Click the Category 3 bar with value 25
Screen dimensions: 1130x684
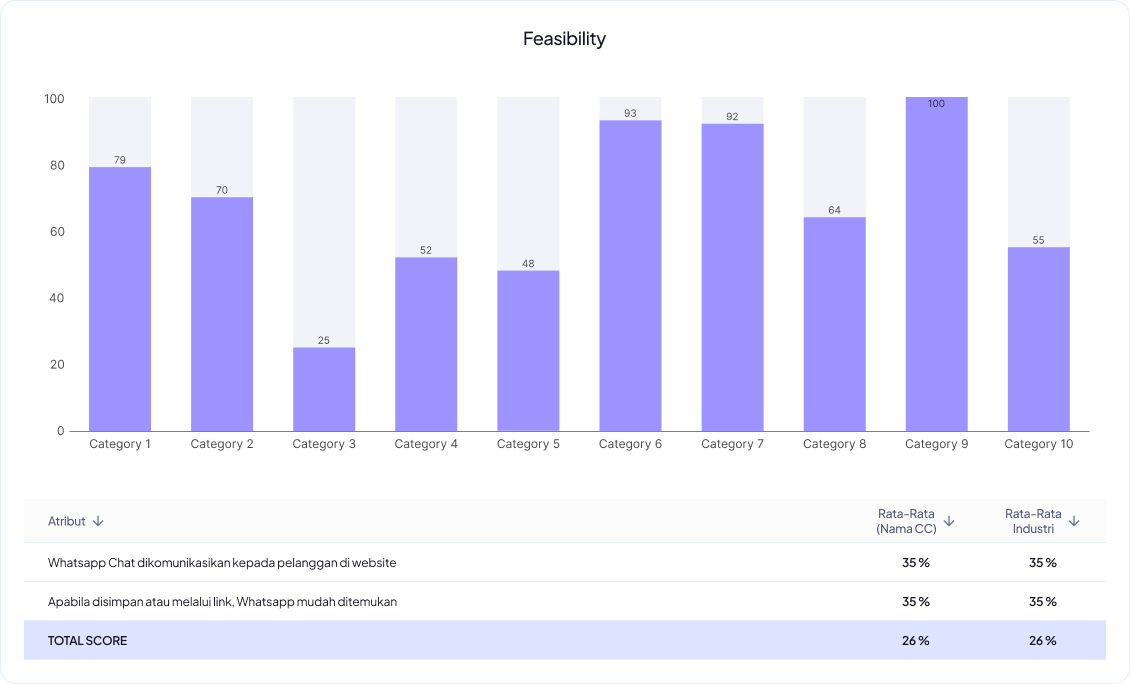(x=324, y=388)
